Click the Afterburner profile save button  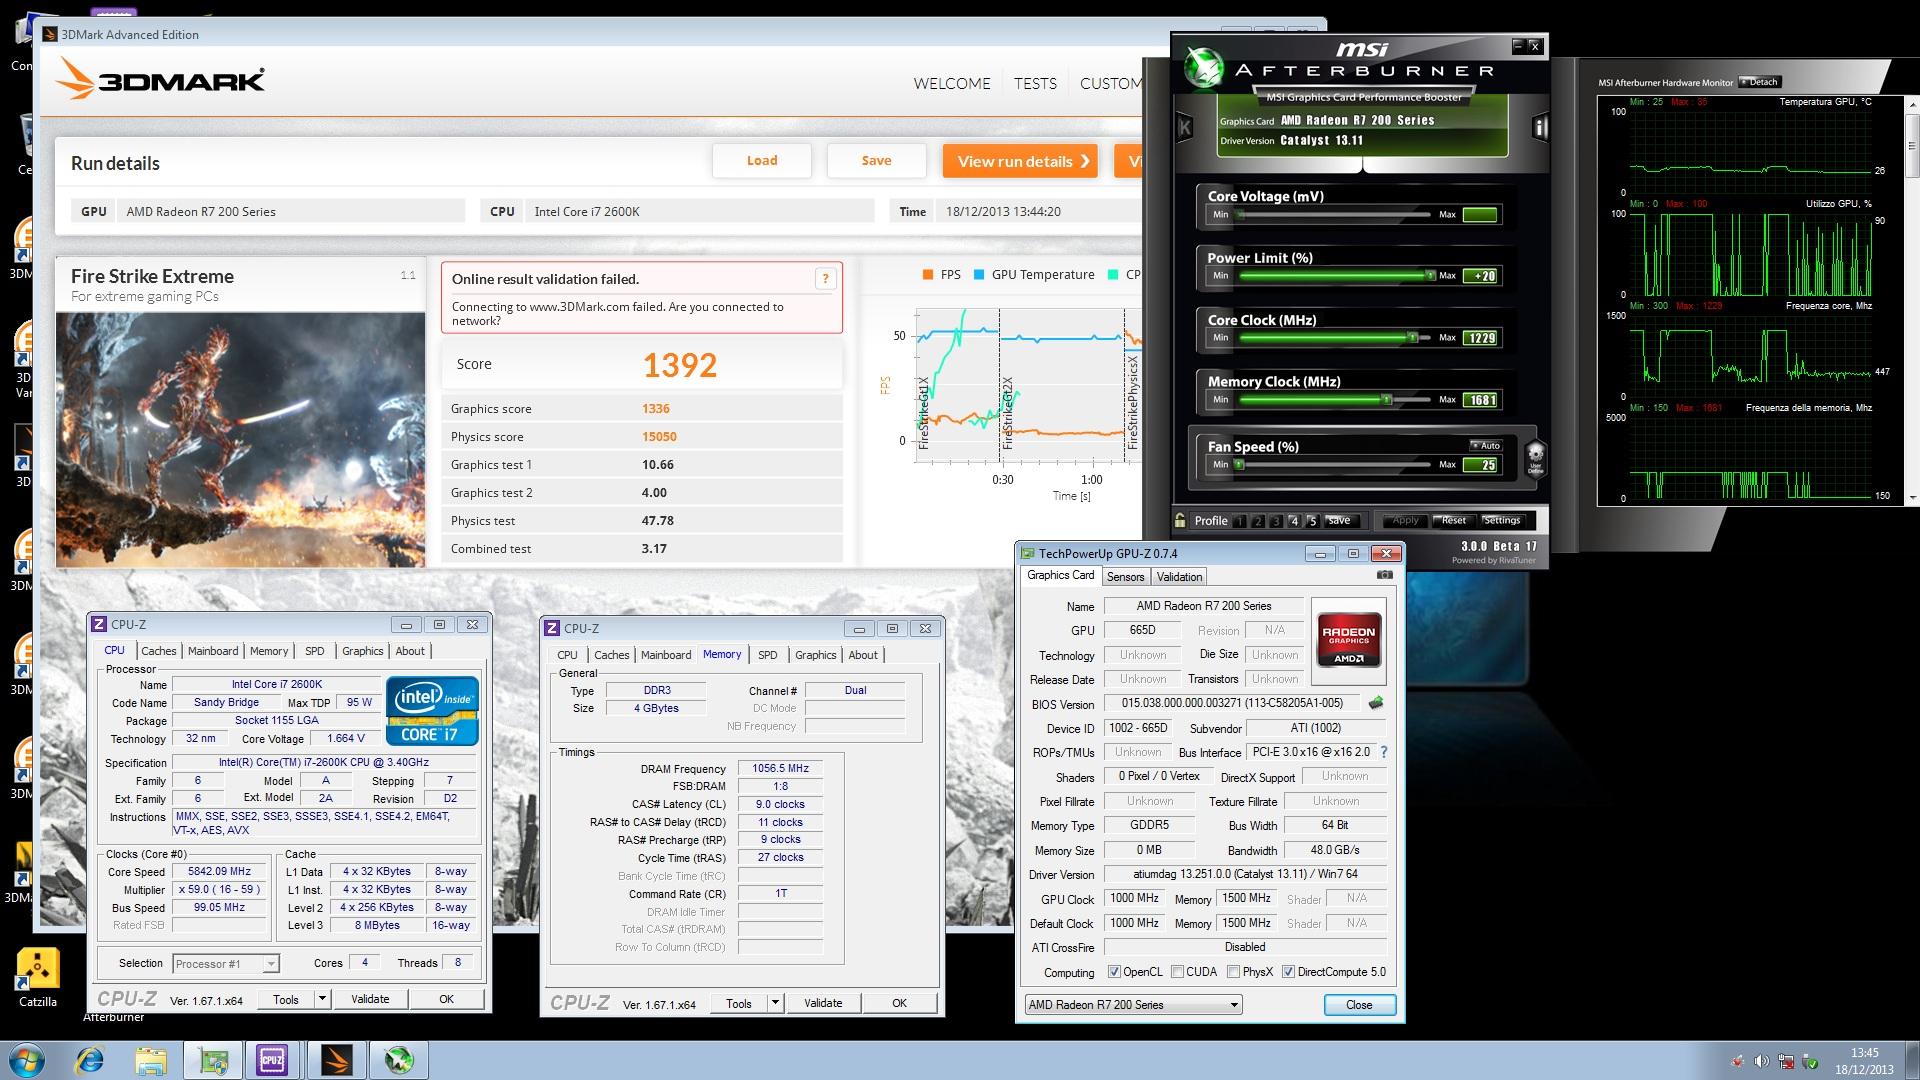click(1339, 520)
